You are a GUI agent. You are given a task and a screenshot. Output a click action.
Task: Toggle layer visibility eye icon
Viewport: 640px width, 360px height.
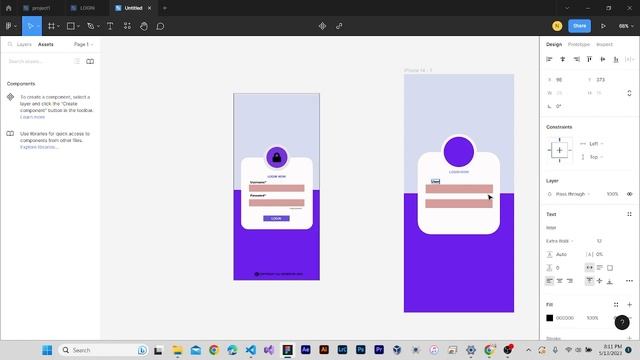[x=629, y=194]
